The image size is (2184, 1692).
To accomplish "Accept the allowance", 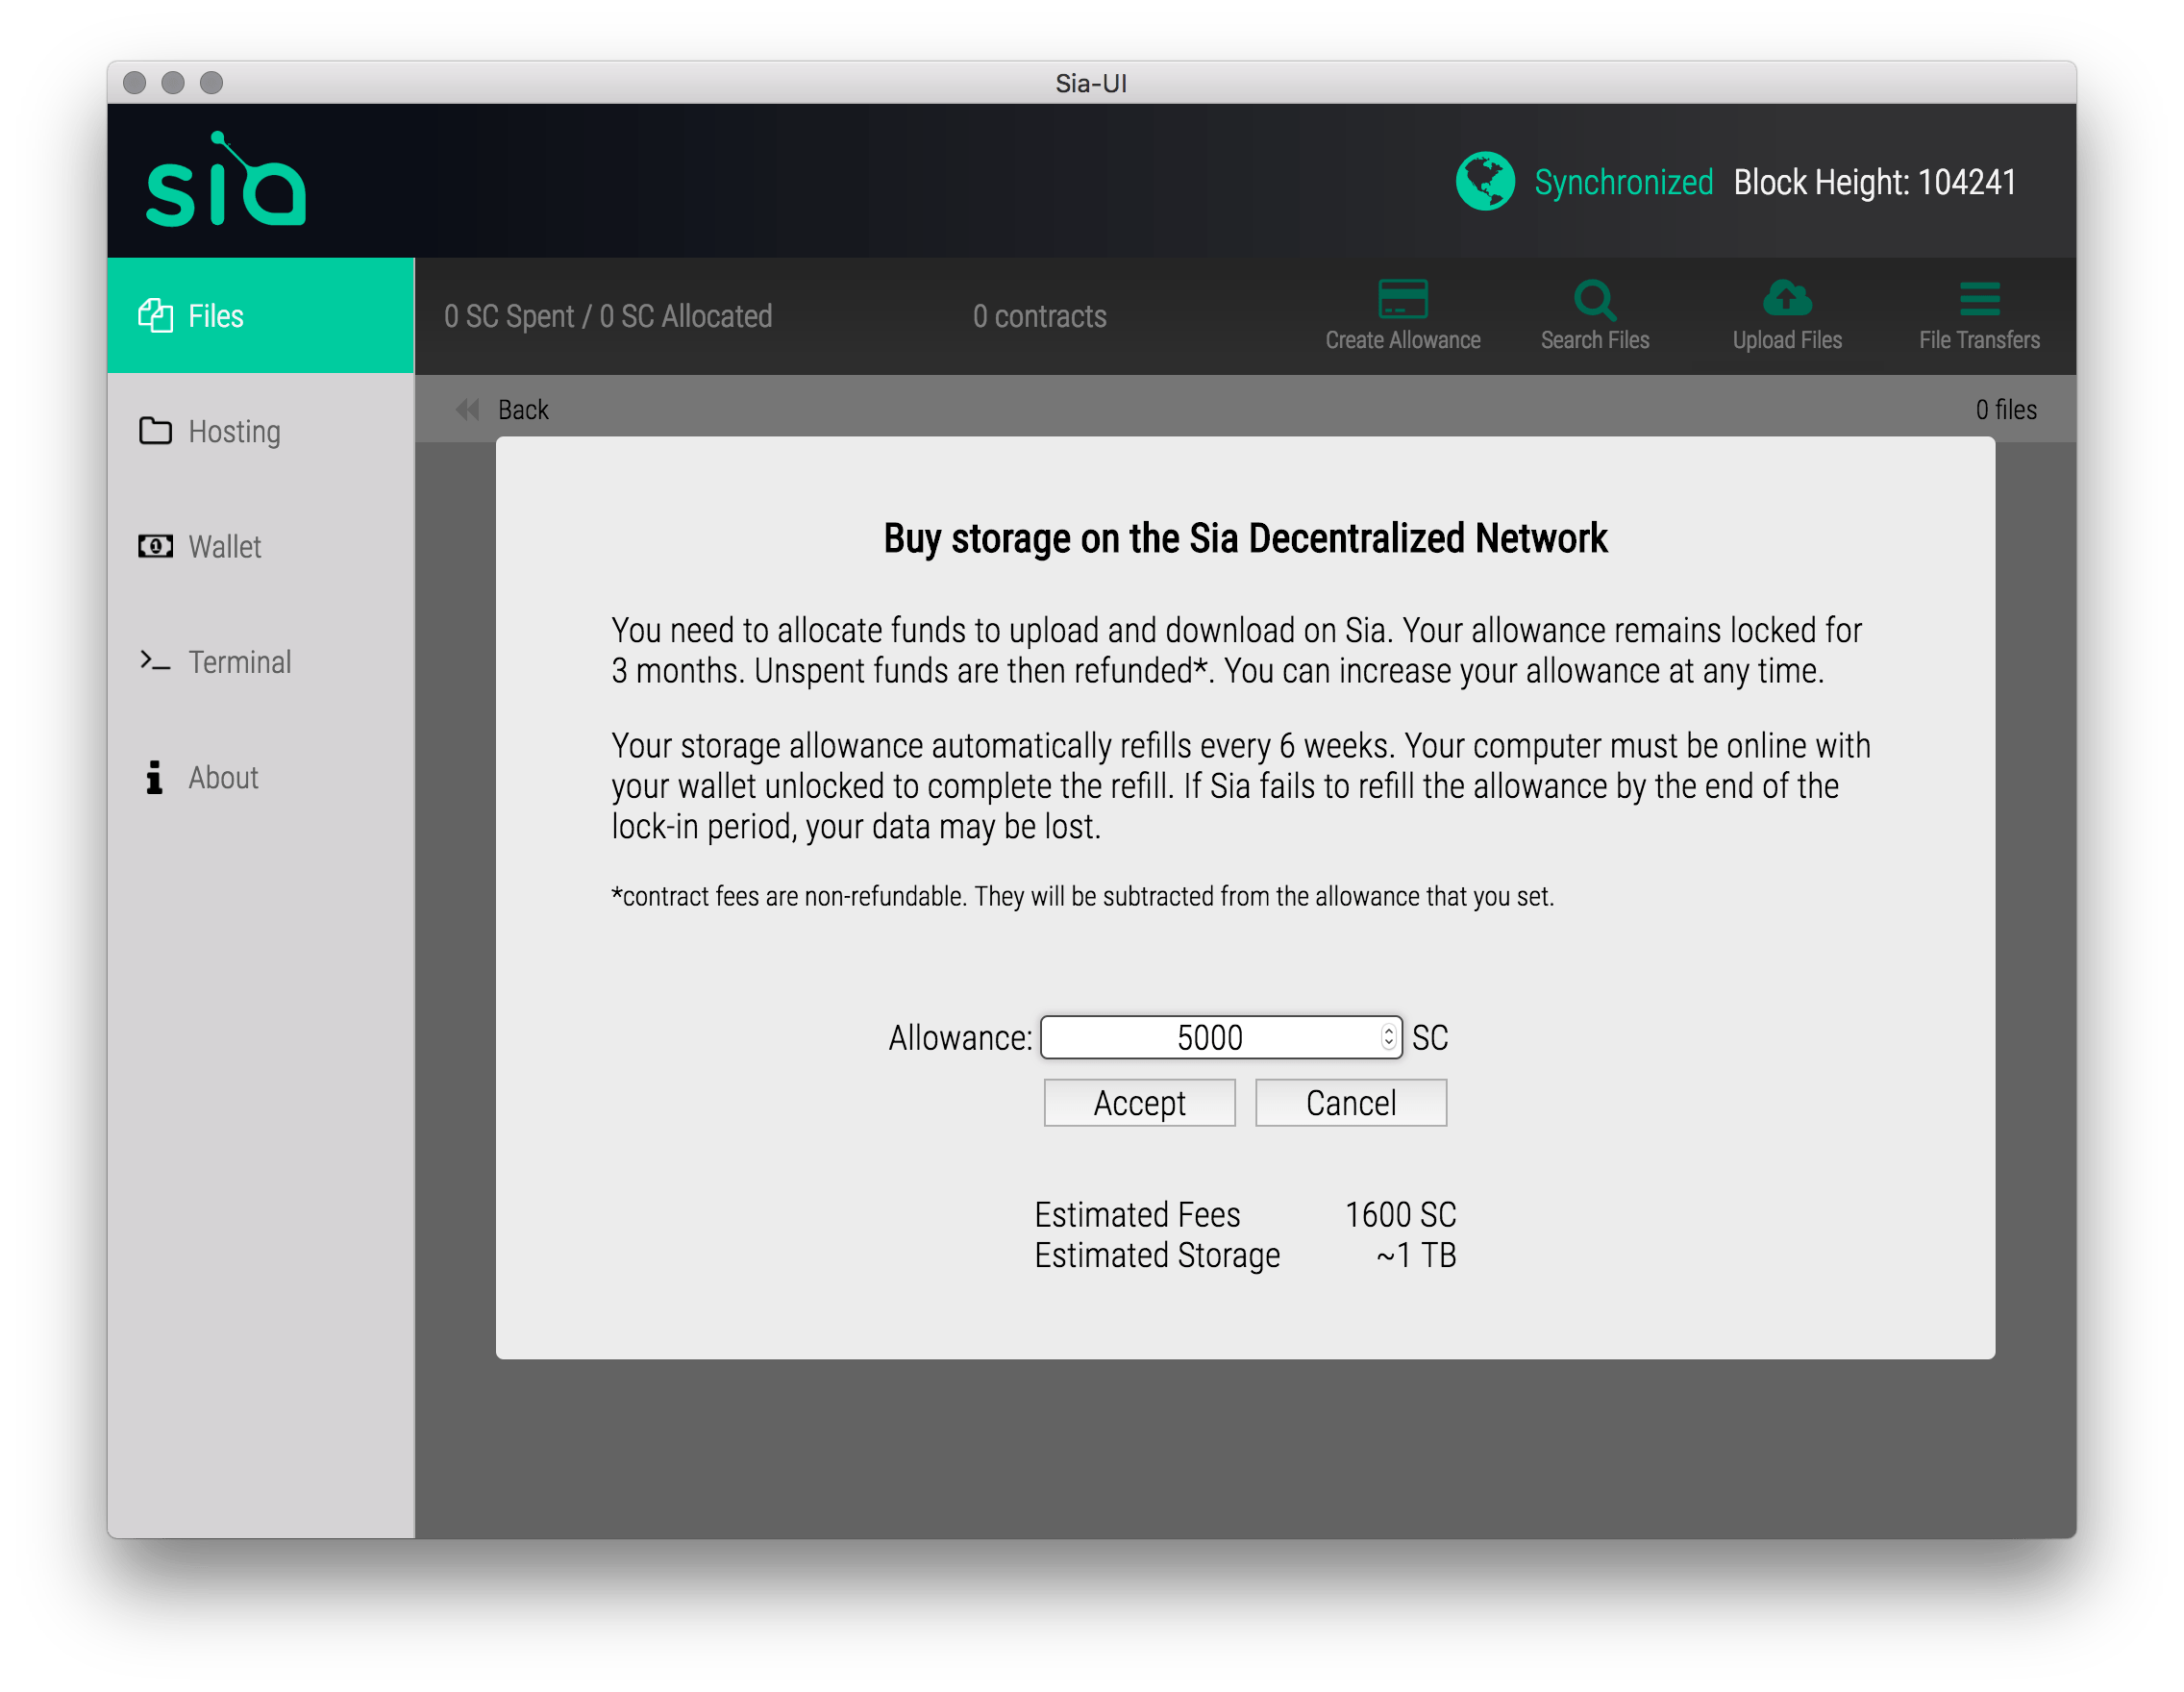I will pos(1139,1103).
